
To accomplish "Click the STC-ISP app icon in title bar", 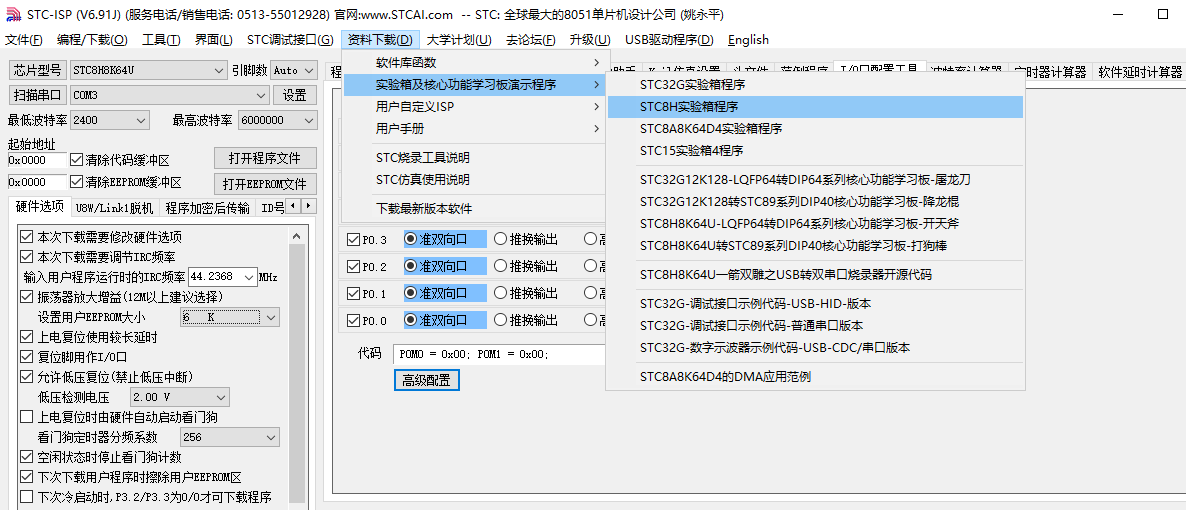I will coord(14,14).
